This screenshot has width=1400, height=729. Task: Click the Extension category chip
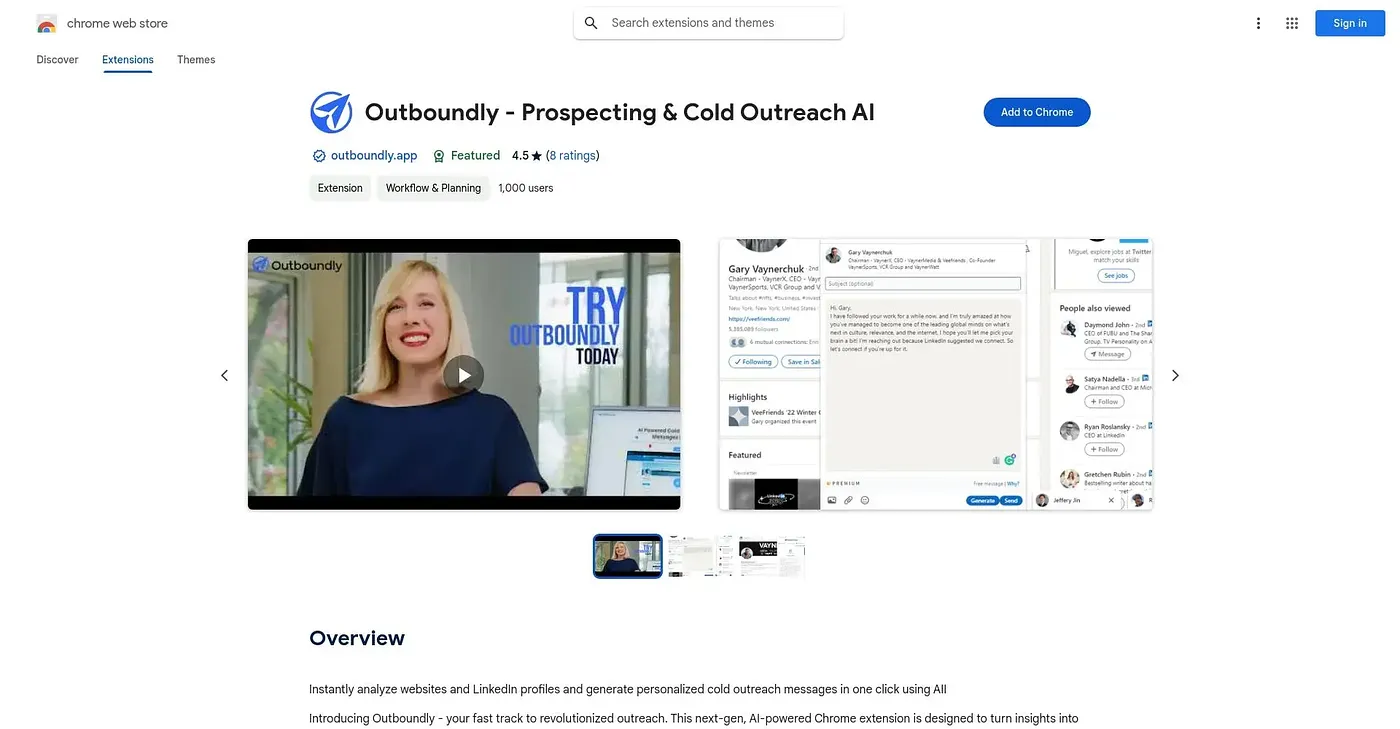[x=340, y=188]
